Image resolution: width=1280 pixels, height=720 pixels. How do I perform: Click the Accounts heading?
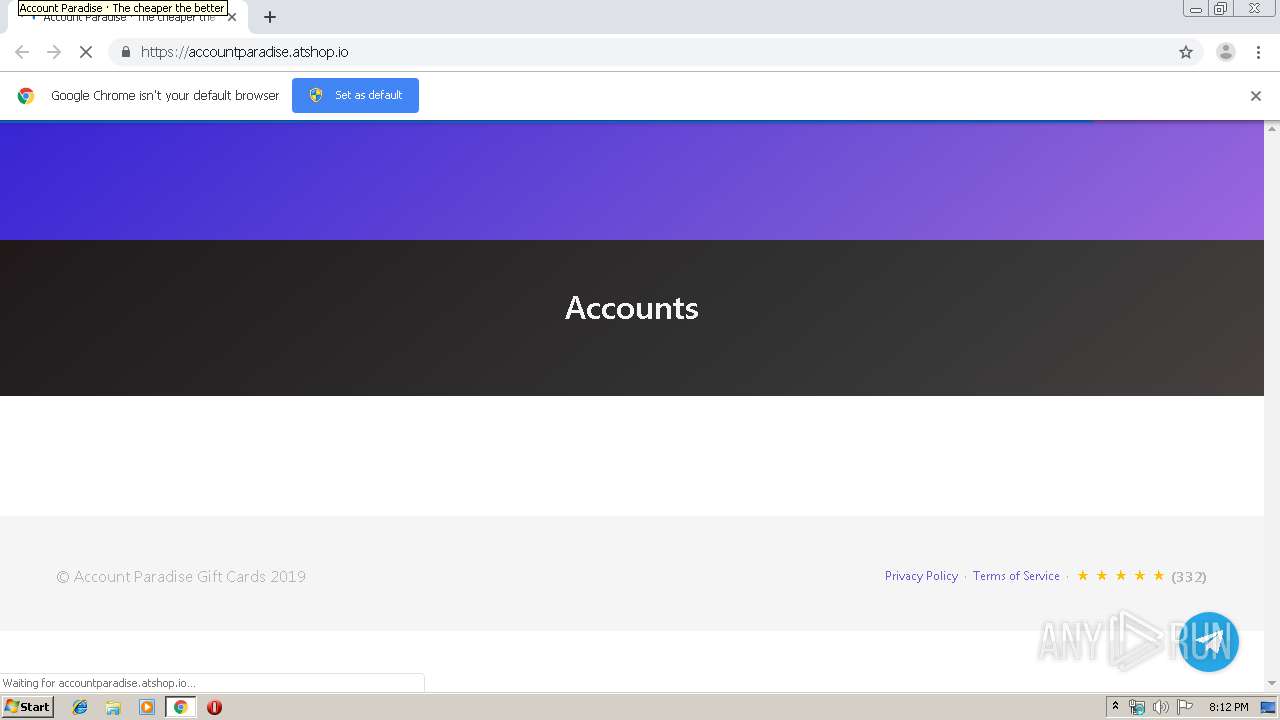(x=632, y=307)
